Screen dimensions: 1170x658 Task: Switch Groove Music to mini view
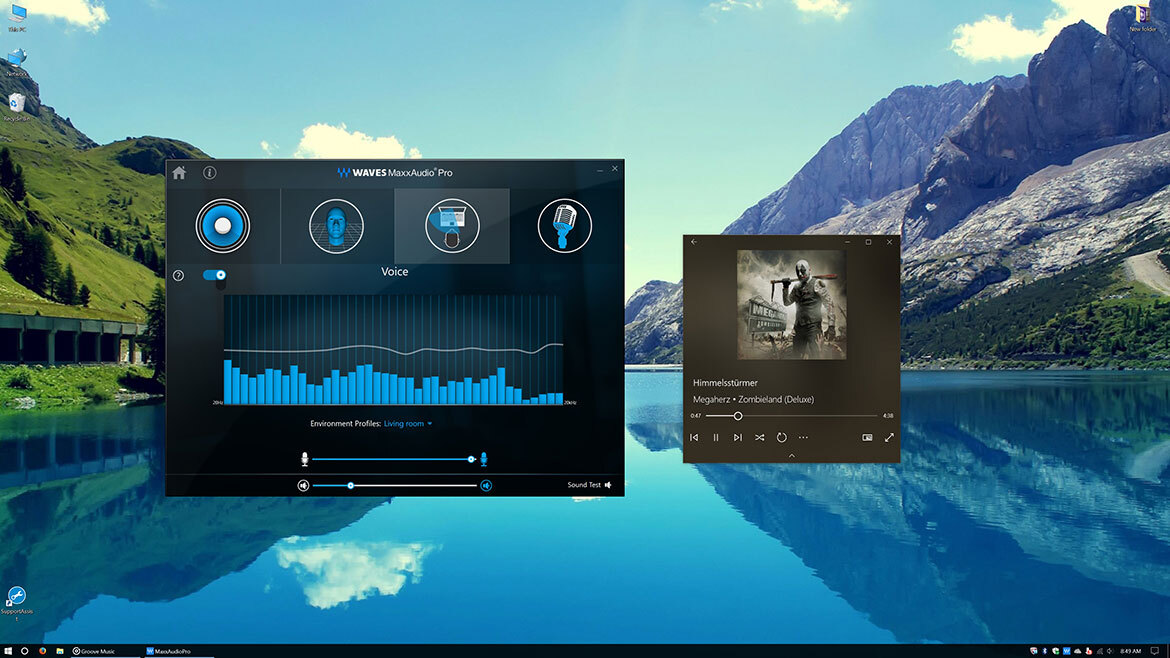click(x=867, y=438)
